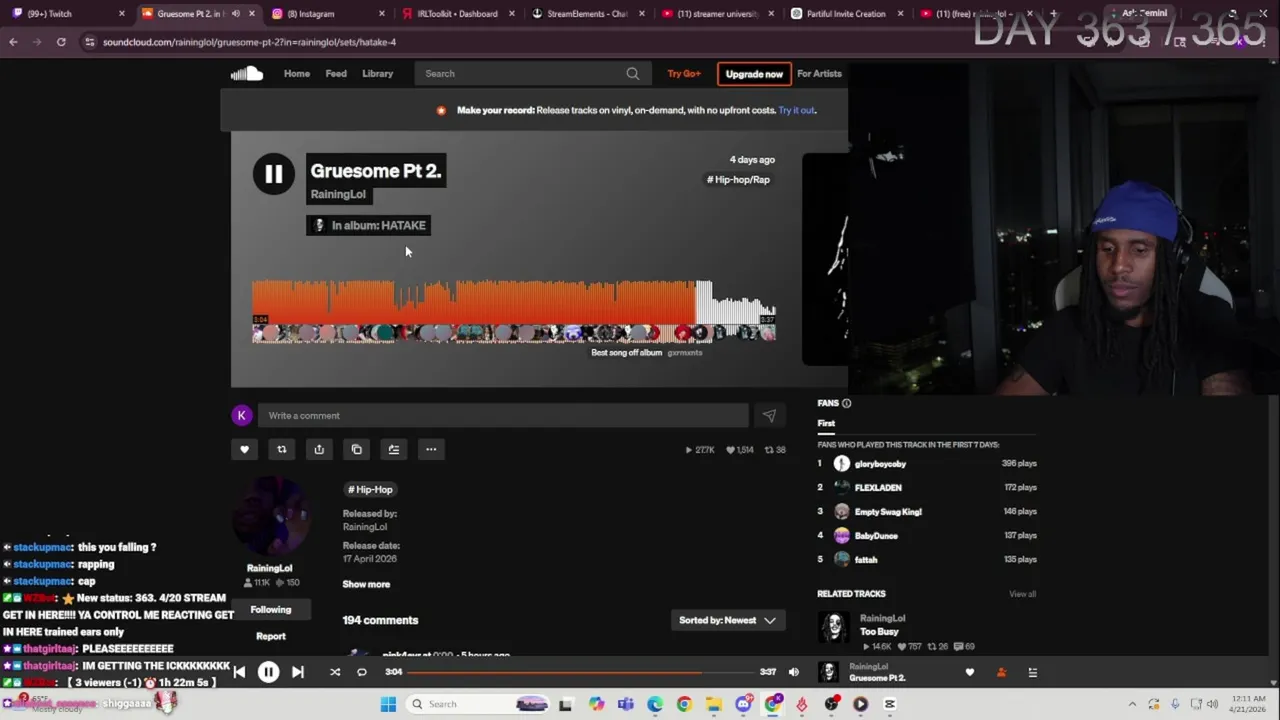The image size is (1280, 720).
Task: Click the Try it out link in banner
Action: pos(797,111)
